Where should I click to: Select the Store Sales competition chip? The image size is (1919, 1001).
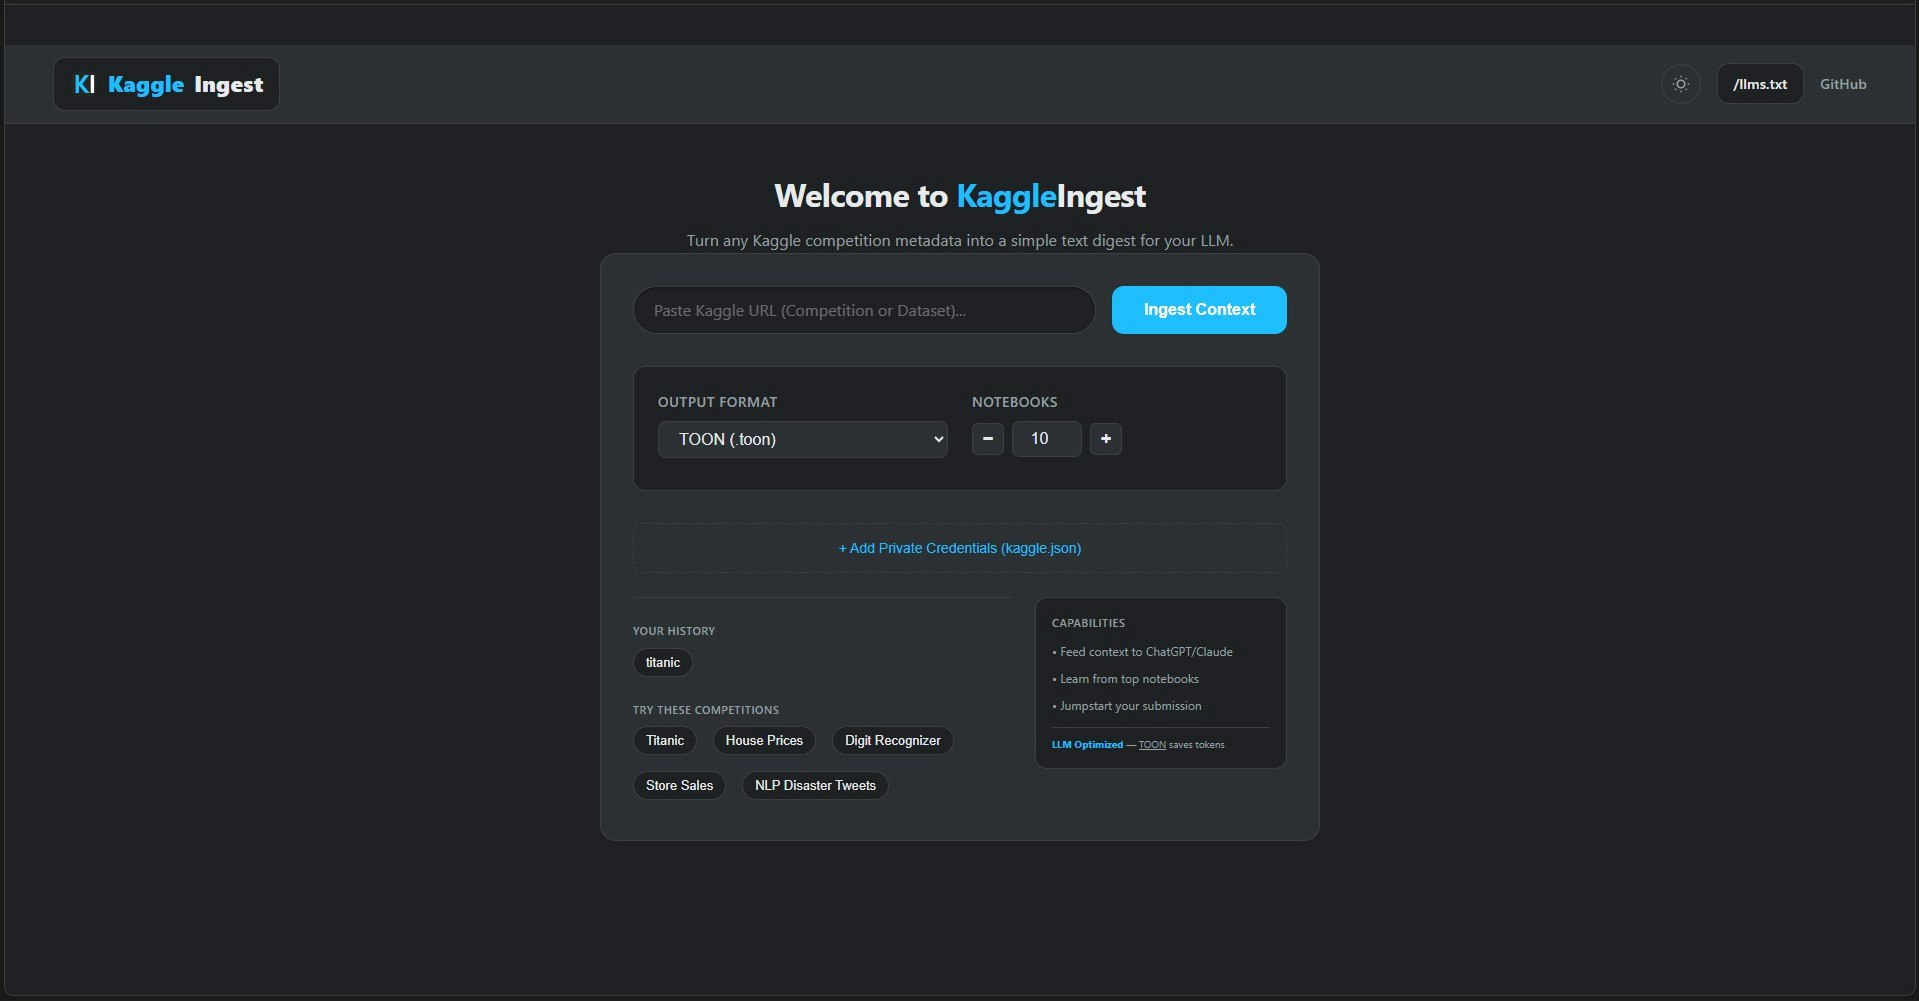click(x=678, y=785)
